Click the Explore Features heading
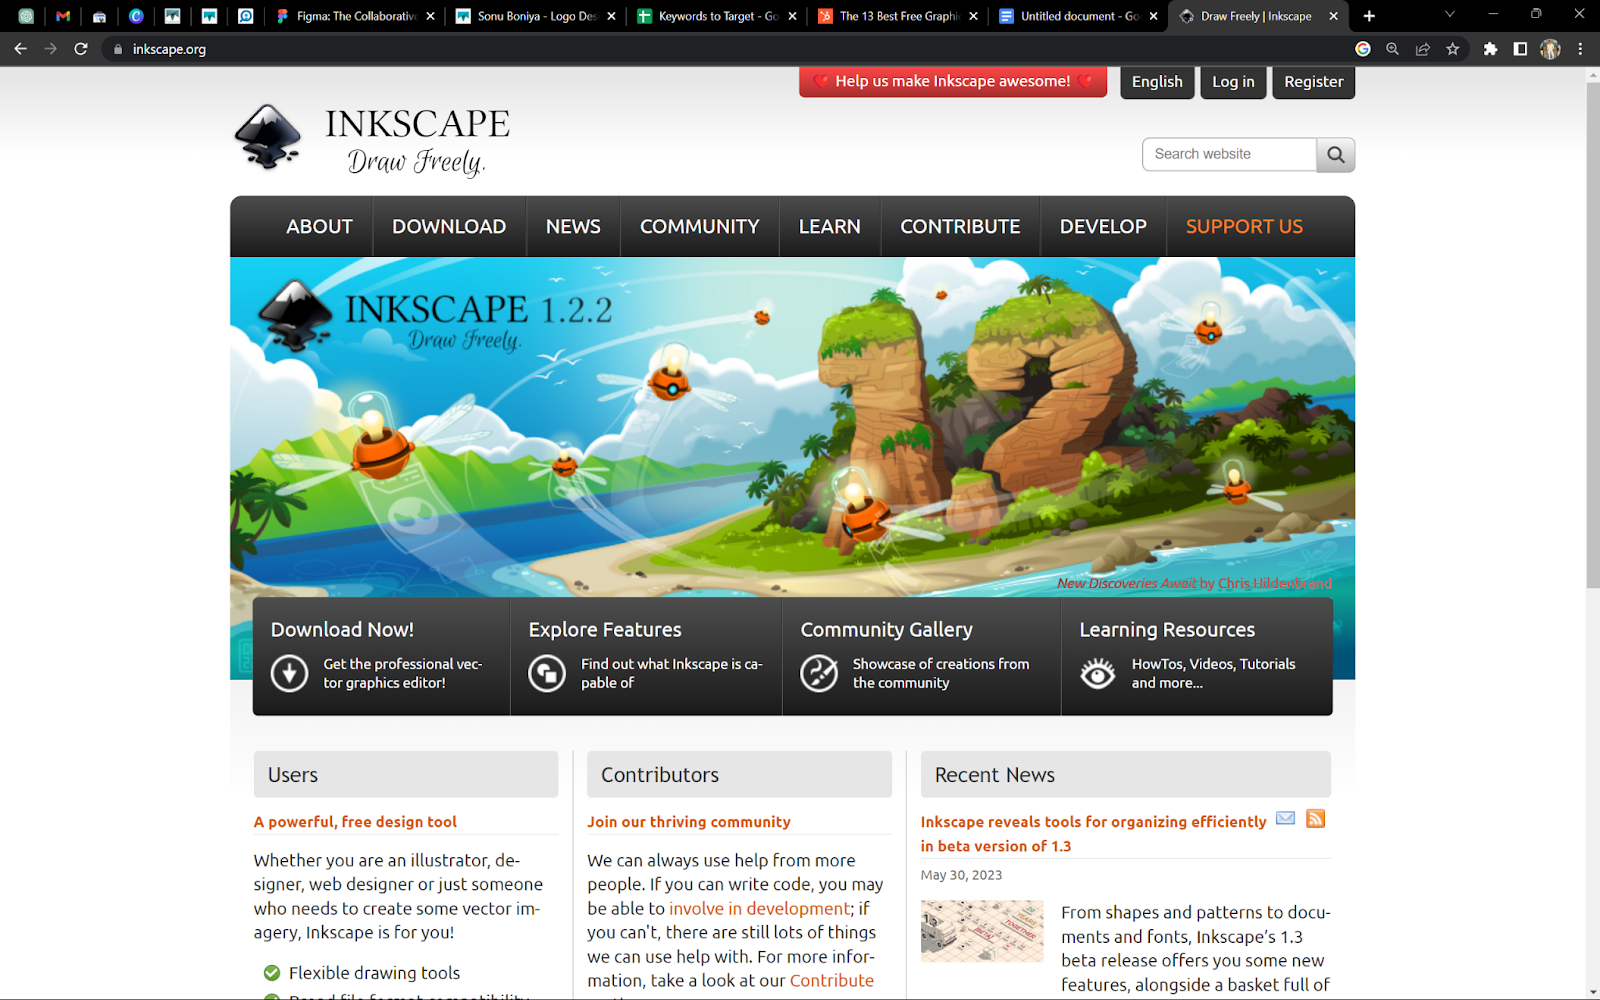This screenshot has height=1000, width=1600. click(605, 630)
